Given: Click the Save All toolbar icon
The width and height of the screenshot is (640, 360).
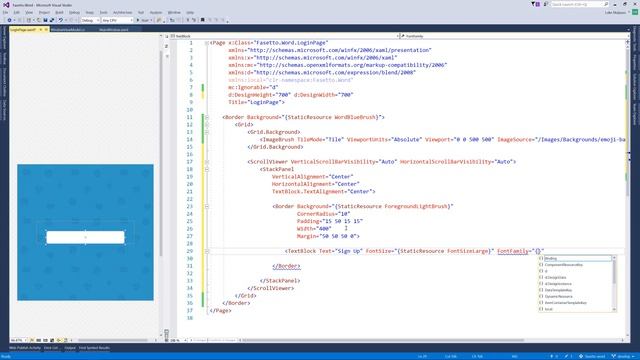Looking at the screenshot, I should (x=52, y=20).
